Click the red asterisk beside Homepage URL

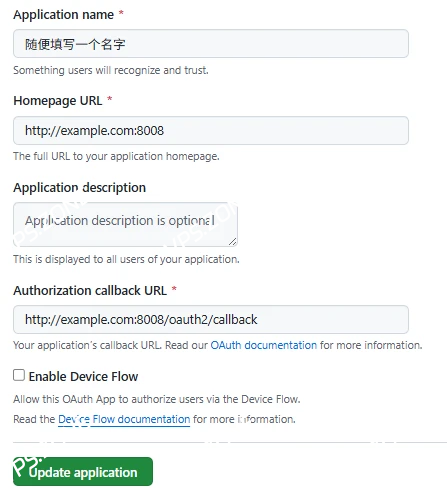[x=110, y=99]
